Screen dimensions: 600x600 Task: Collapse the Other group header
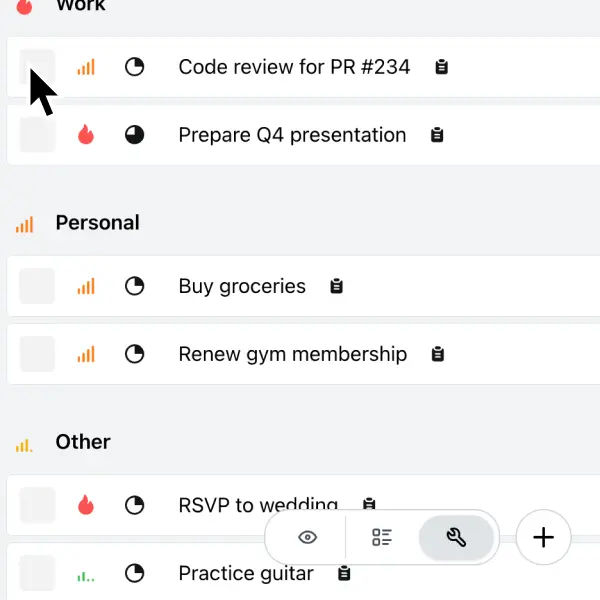pos(83,442)
